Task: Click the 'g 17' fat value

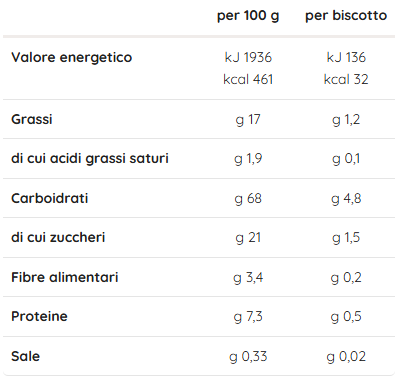Action: (248, 120)
